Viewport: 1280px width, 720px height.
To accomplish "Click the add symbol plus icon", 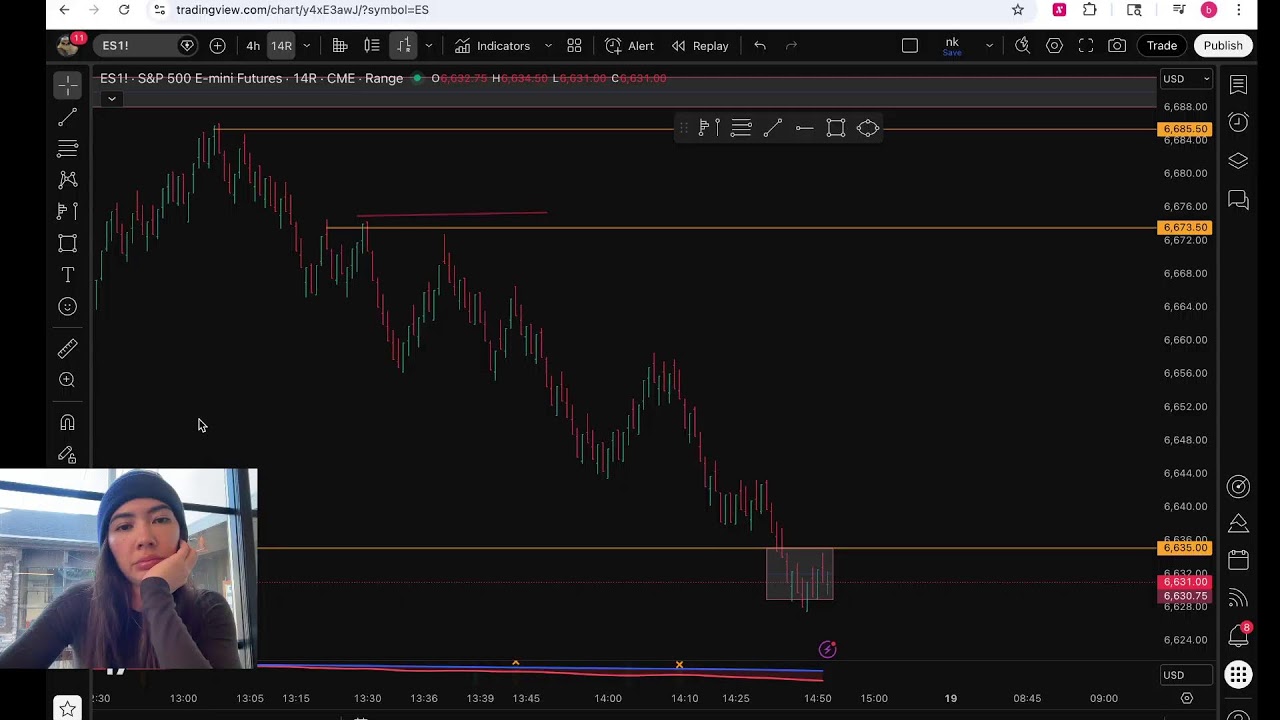I will 217,46.
